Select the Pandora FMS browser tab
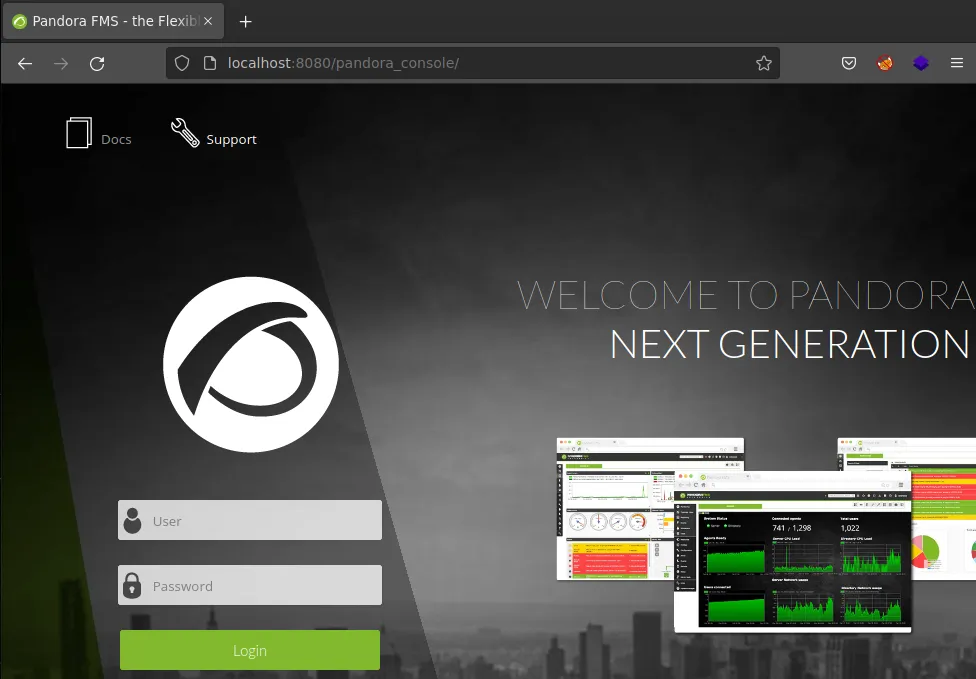The height and width of the screenshot is (679, 976). [x=113, y=21]
